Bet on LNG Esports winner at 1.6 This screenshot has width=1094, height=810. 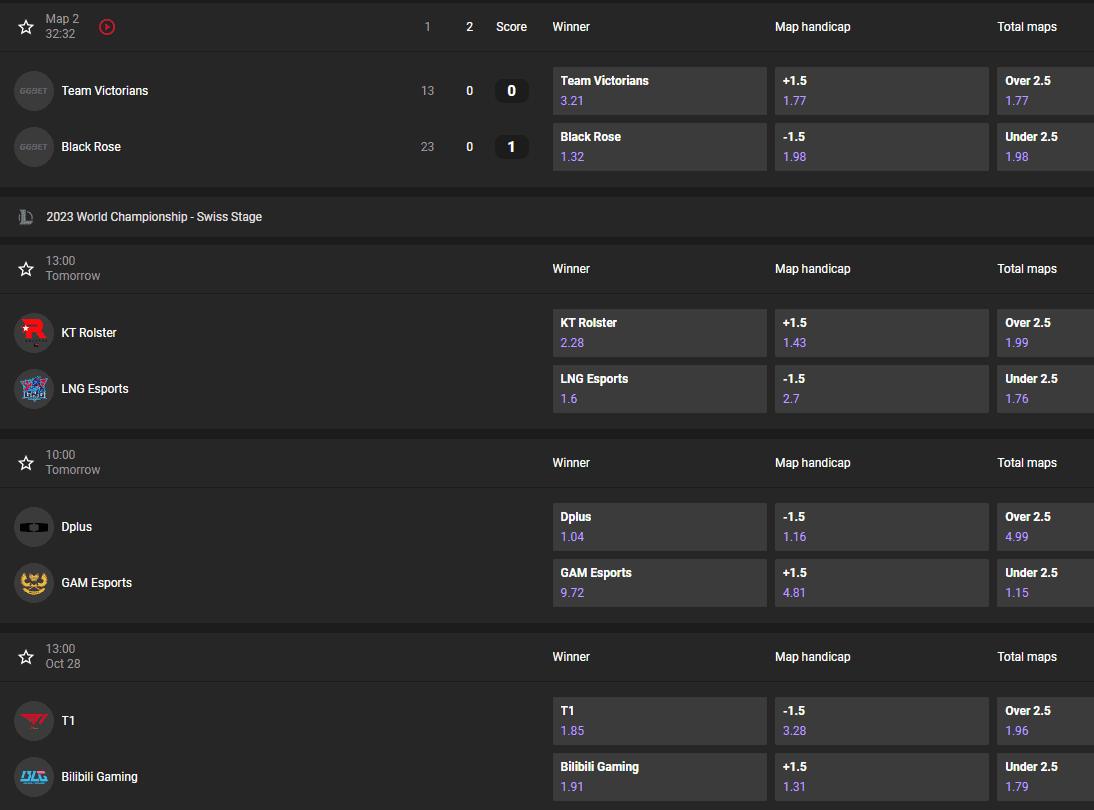659,389
